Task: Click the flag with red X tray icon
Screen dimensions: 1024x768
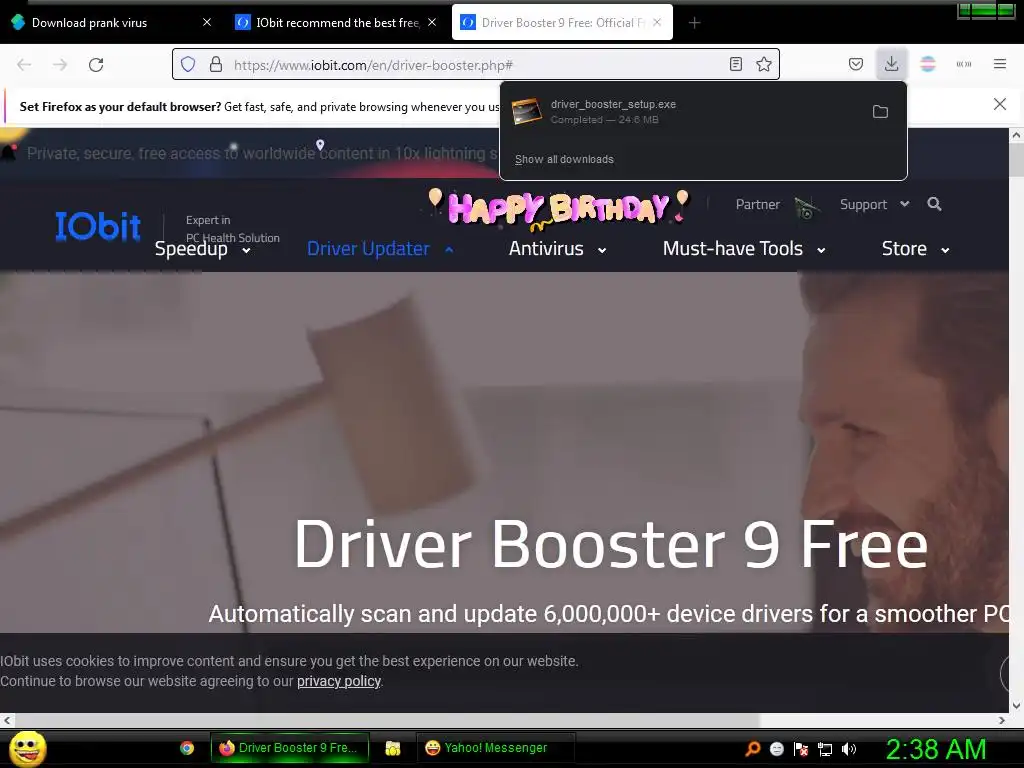Action: tap(801, 749)
